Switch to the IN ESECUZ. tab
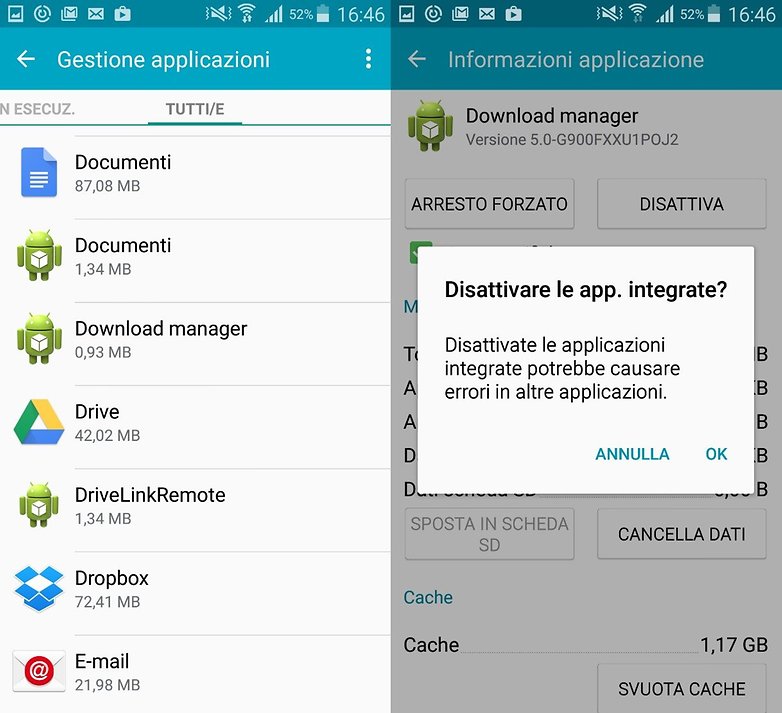The height and width of the screenshot is (713, 782). (37, 109)
